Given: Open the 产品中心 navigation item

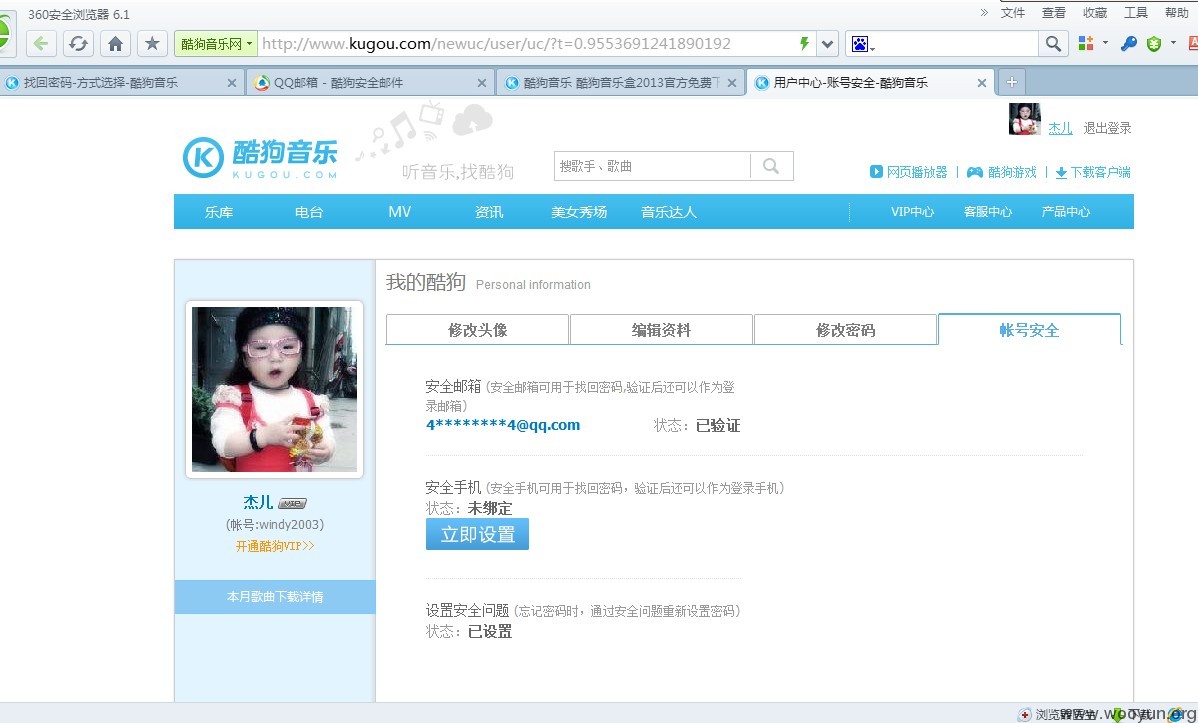Looking at the screenshot, I should pyautogui.click(x=1066, y=212).
